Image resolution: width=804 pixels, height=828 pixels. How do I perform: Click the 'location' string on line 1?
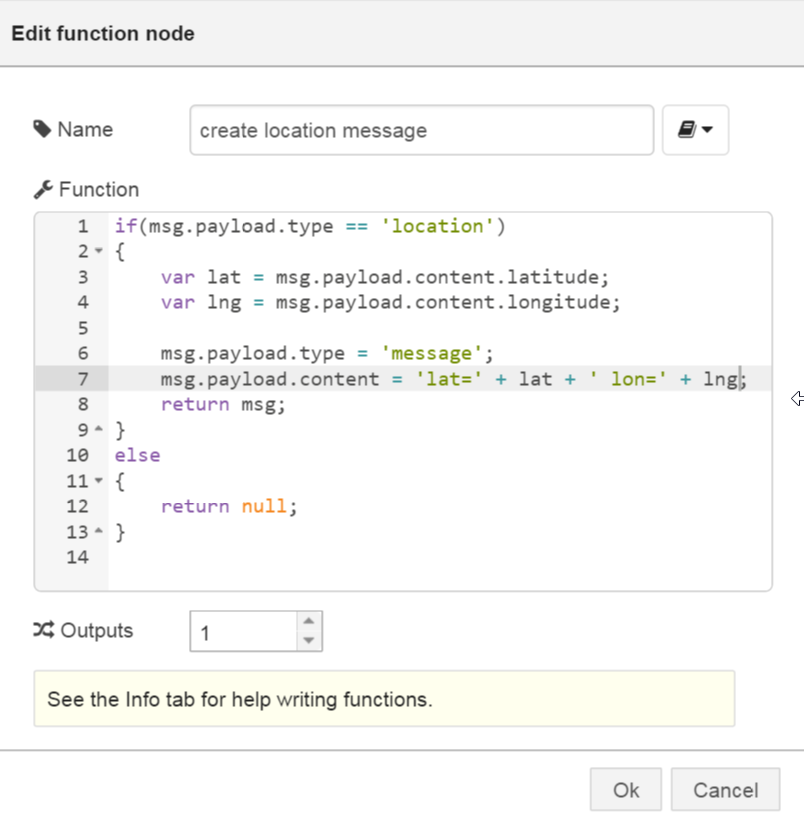pyautogui.click(x=438, y=226)
